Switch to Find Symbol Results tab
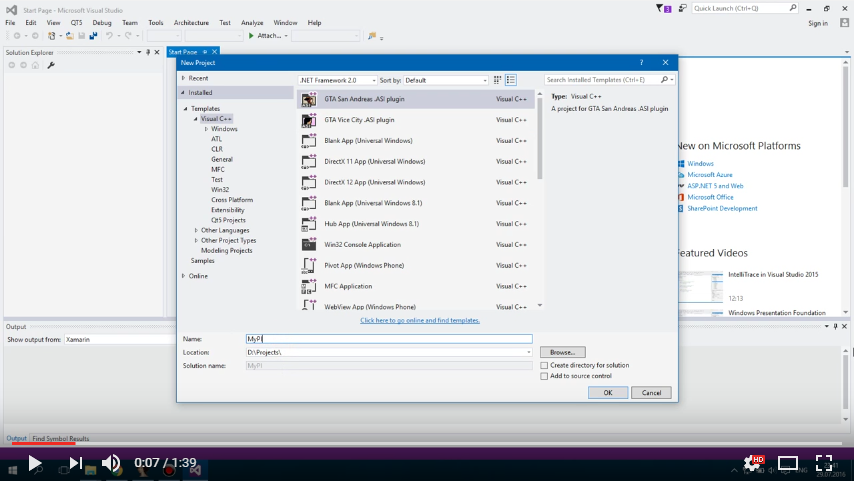The image size is (854, 481). 60,439
